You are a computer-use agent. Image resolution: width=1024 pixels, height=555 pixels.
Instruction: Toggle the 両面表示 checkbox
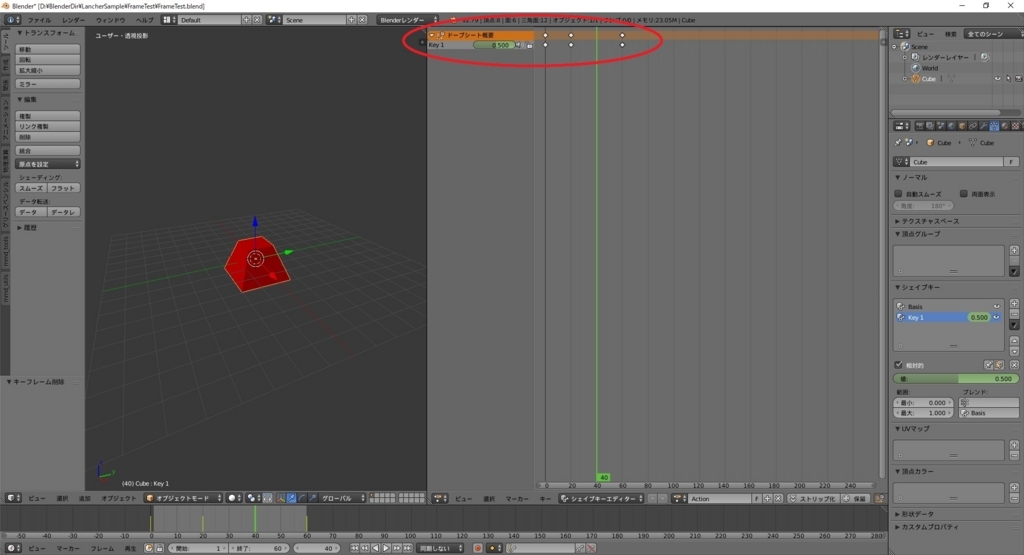(964, 194)
